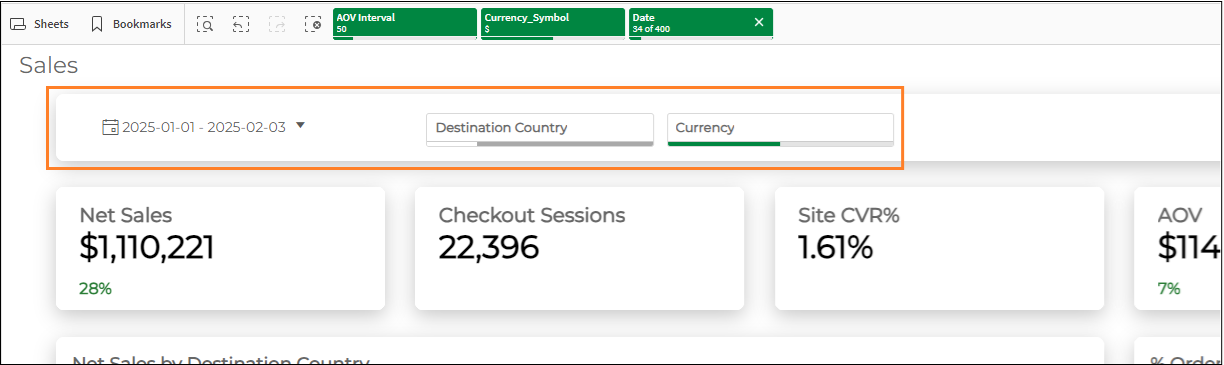Open the Date selection chip
The image size is (1224, 365).
click(x=688, y=23)
